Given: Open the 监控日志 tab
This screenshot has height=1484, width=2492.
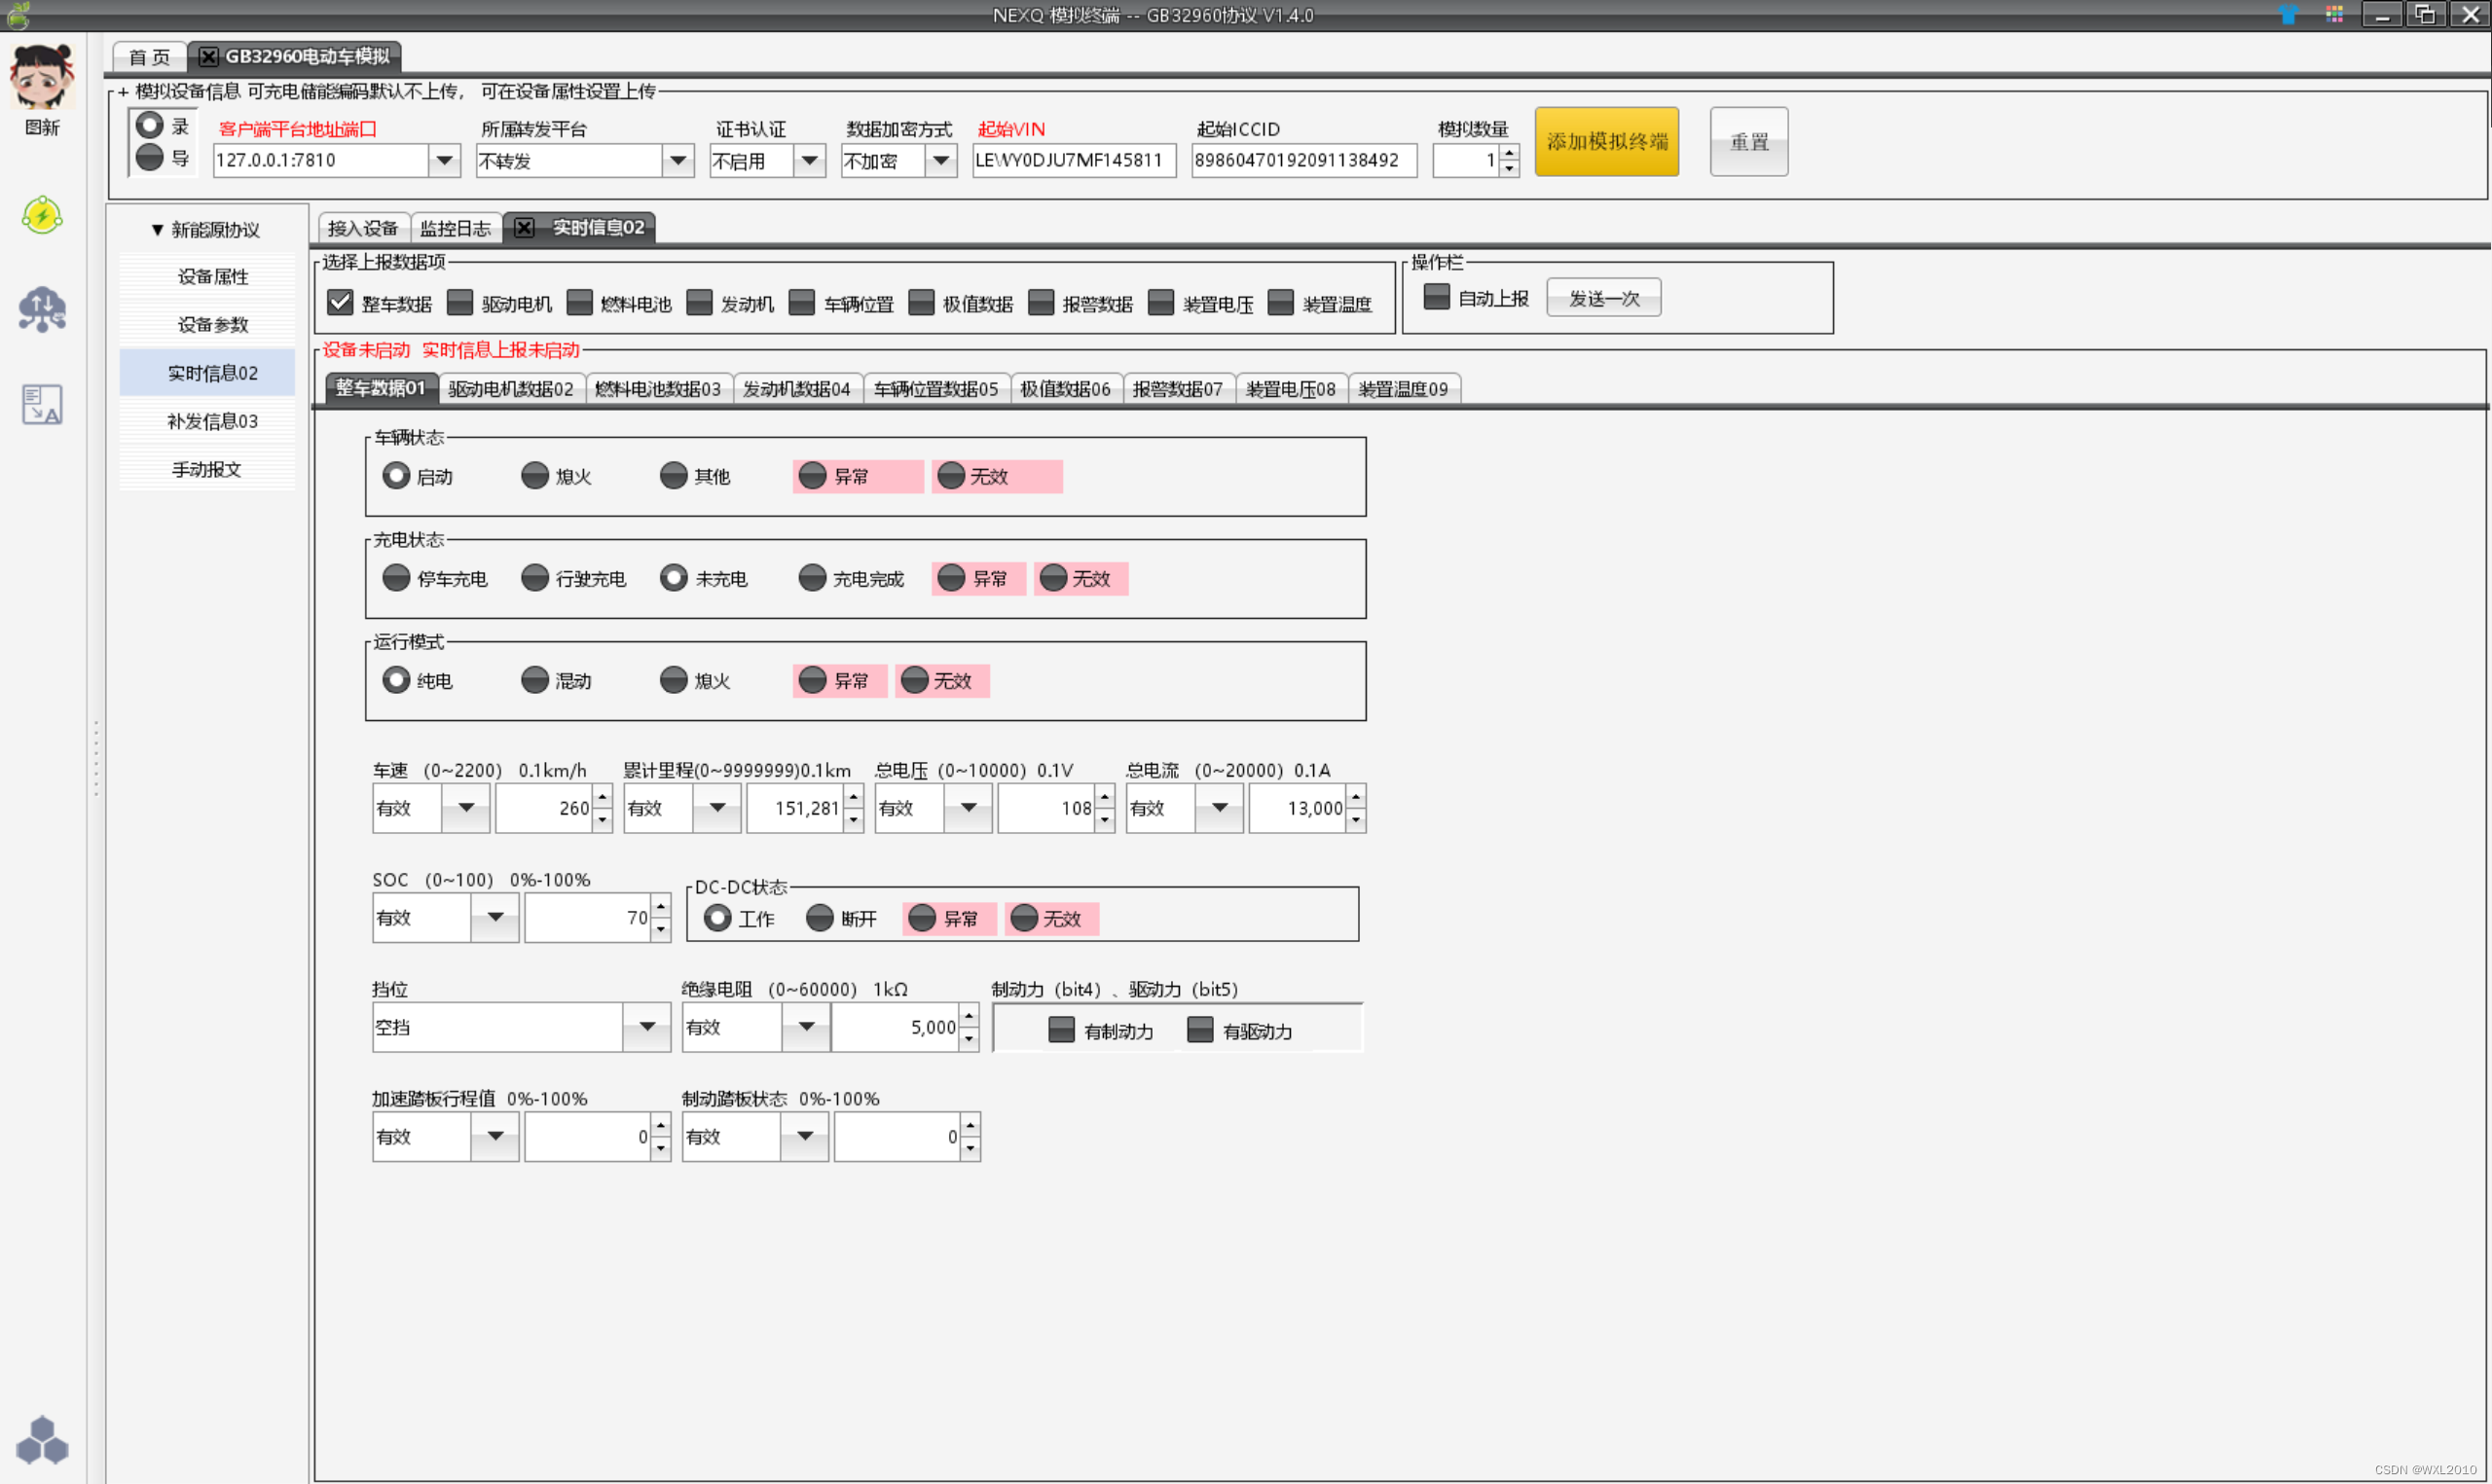Looking at the screenshot, I should (455, 228).
